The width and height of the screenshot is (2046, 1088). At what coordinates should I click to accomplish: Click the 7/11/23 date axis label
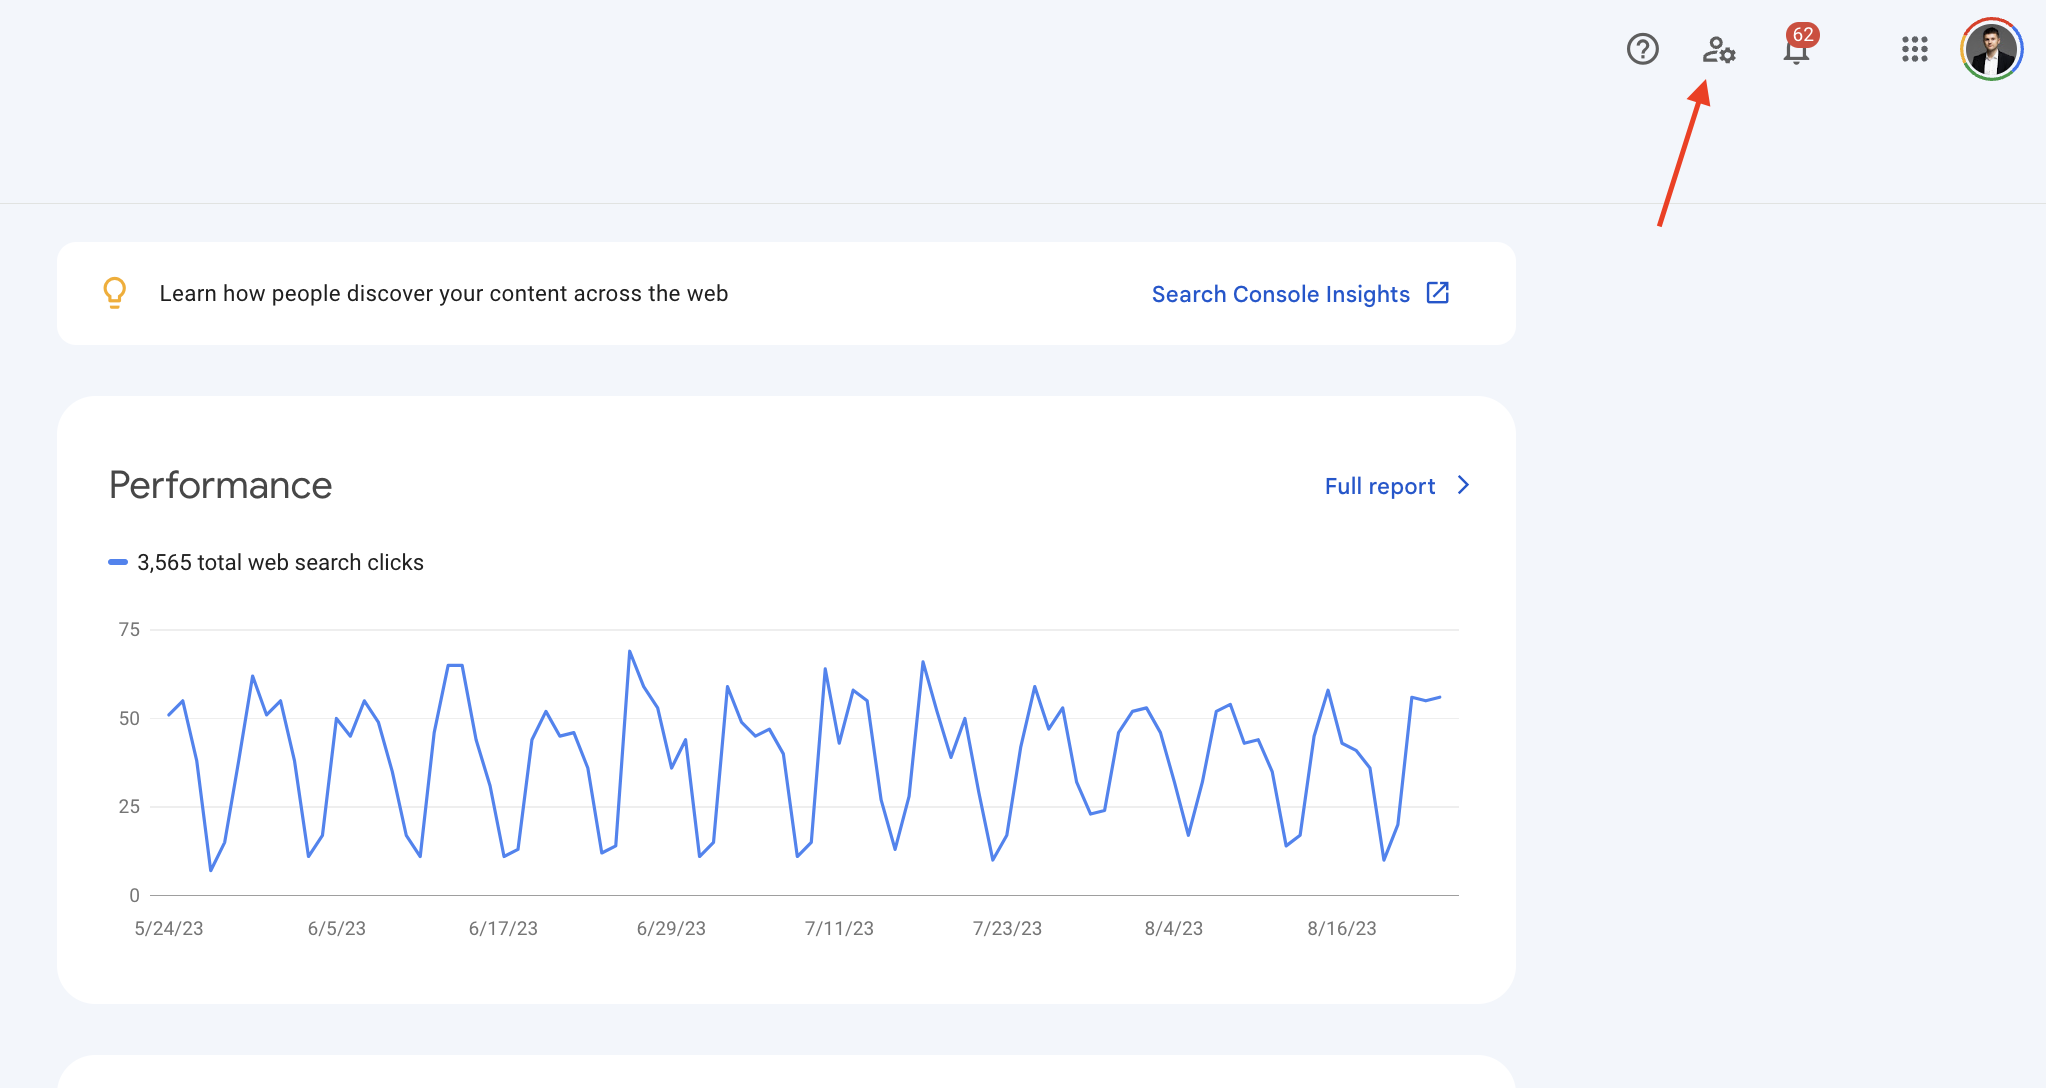tap(839, 928)
